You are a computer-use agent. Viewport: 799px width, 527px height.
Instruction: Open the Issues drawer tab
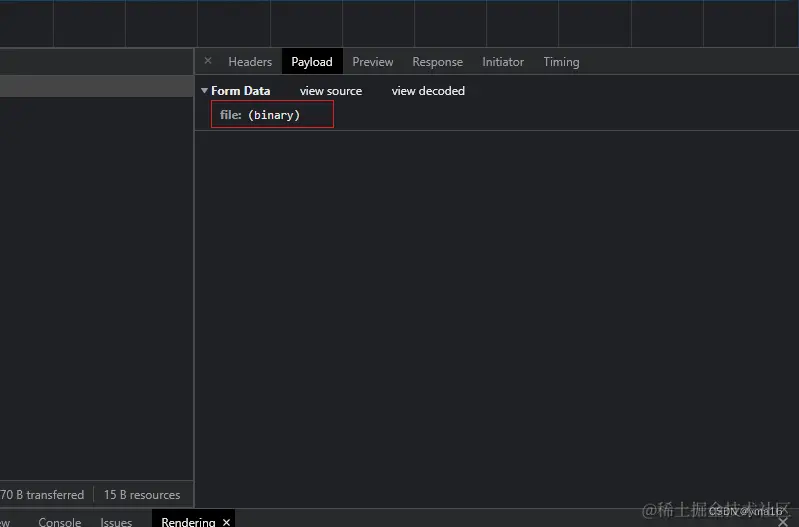coord(116,522)
